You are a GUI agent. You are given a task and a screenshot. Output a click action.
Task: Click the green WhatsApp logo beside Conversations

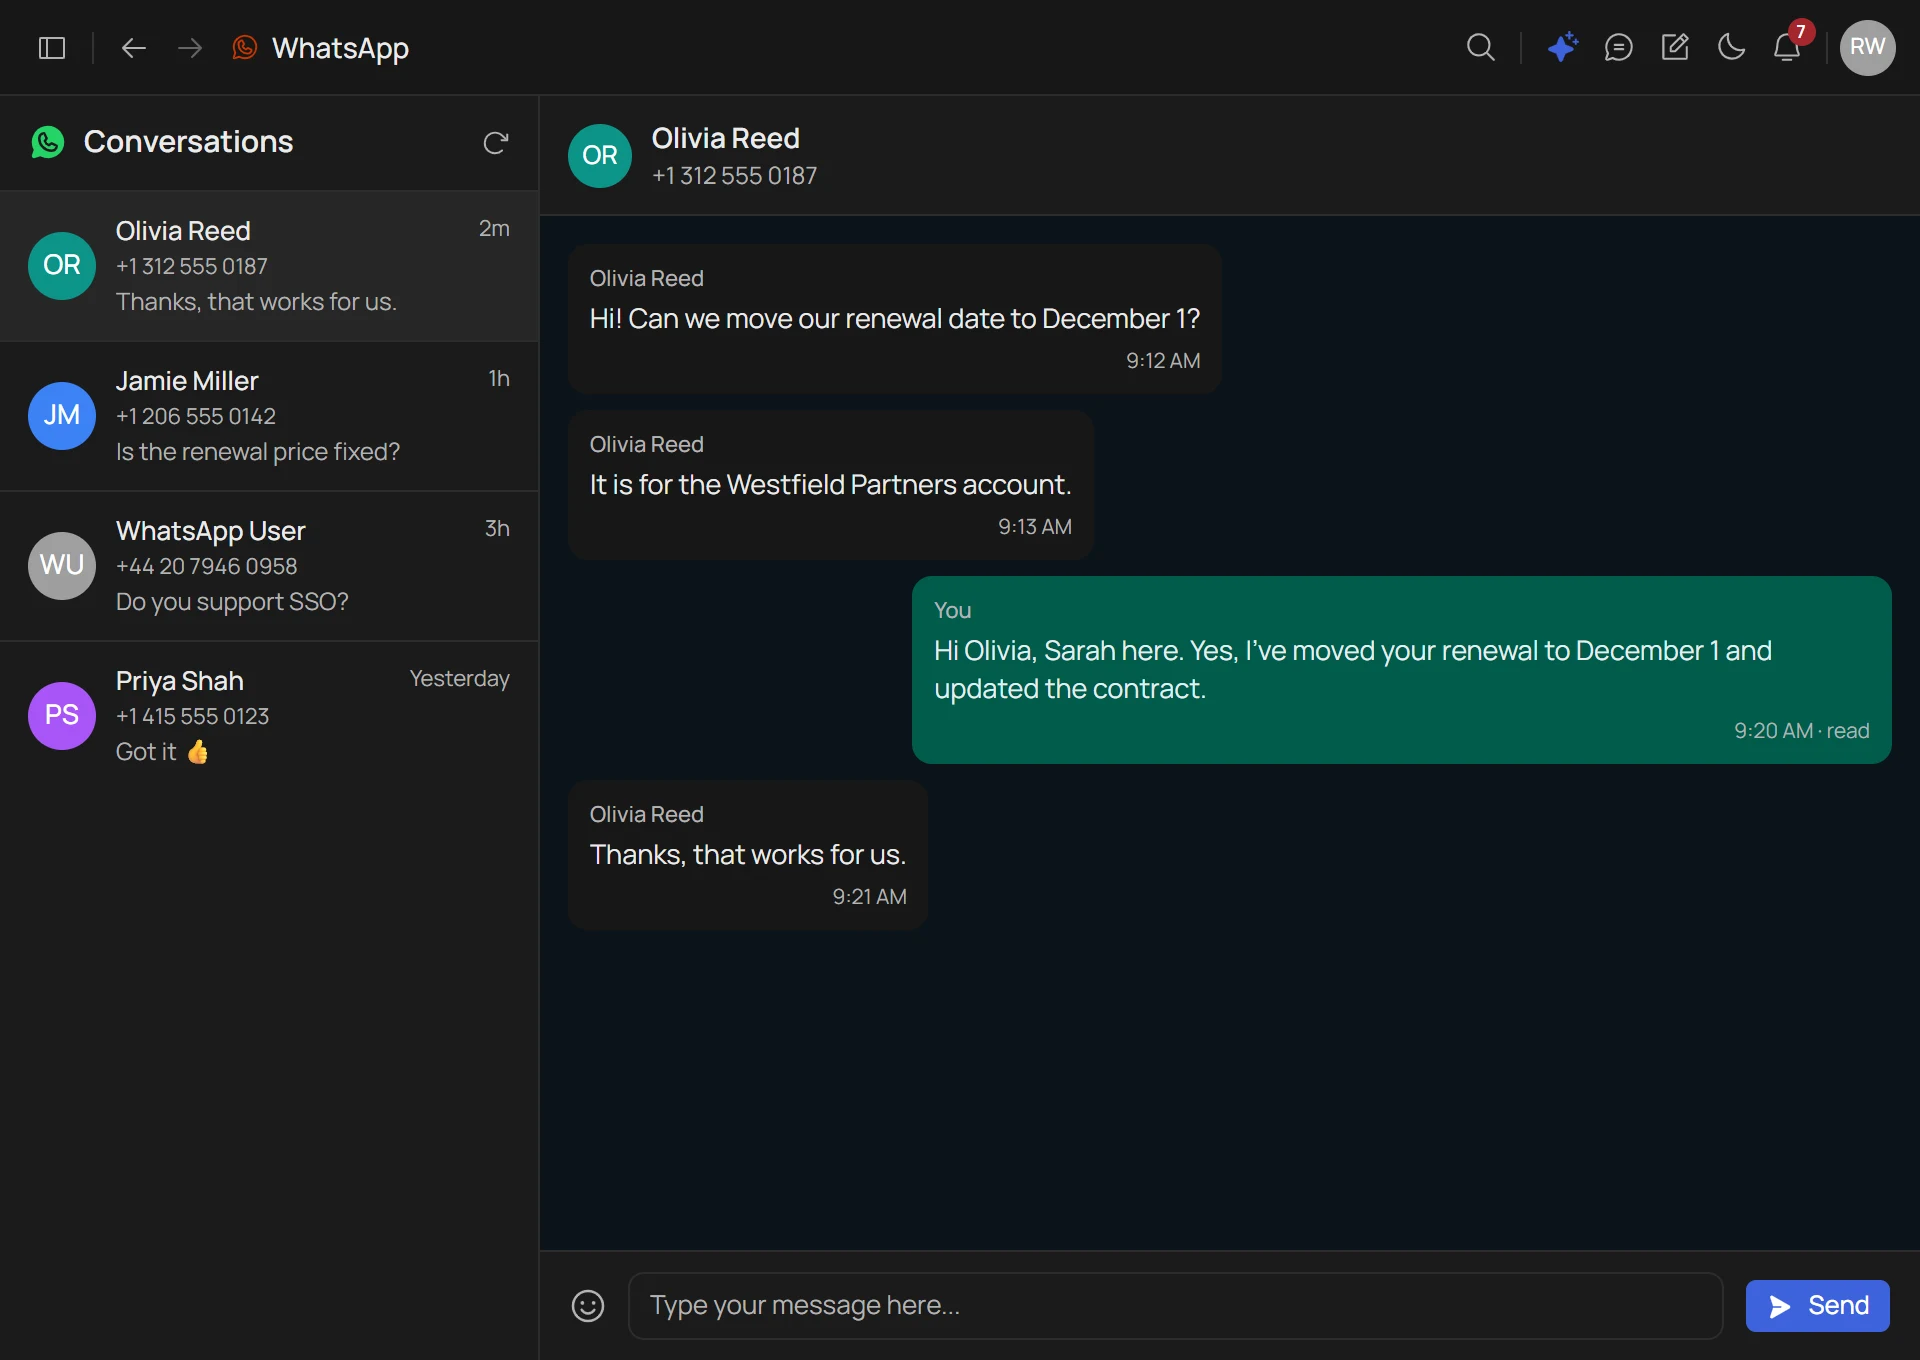click(48, 142)
